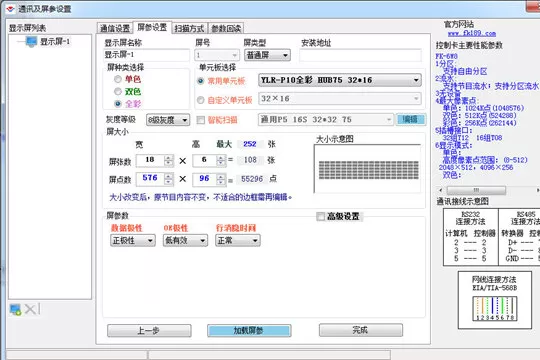The width and height of the screenshot is (540, 360).
Task: Click the 支持自由分区 text line
Action: tap(465, 71)
